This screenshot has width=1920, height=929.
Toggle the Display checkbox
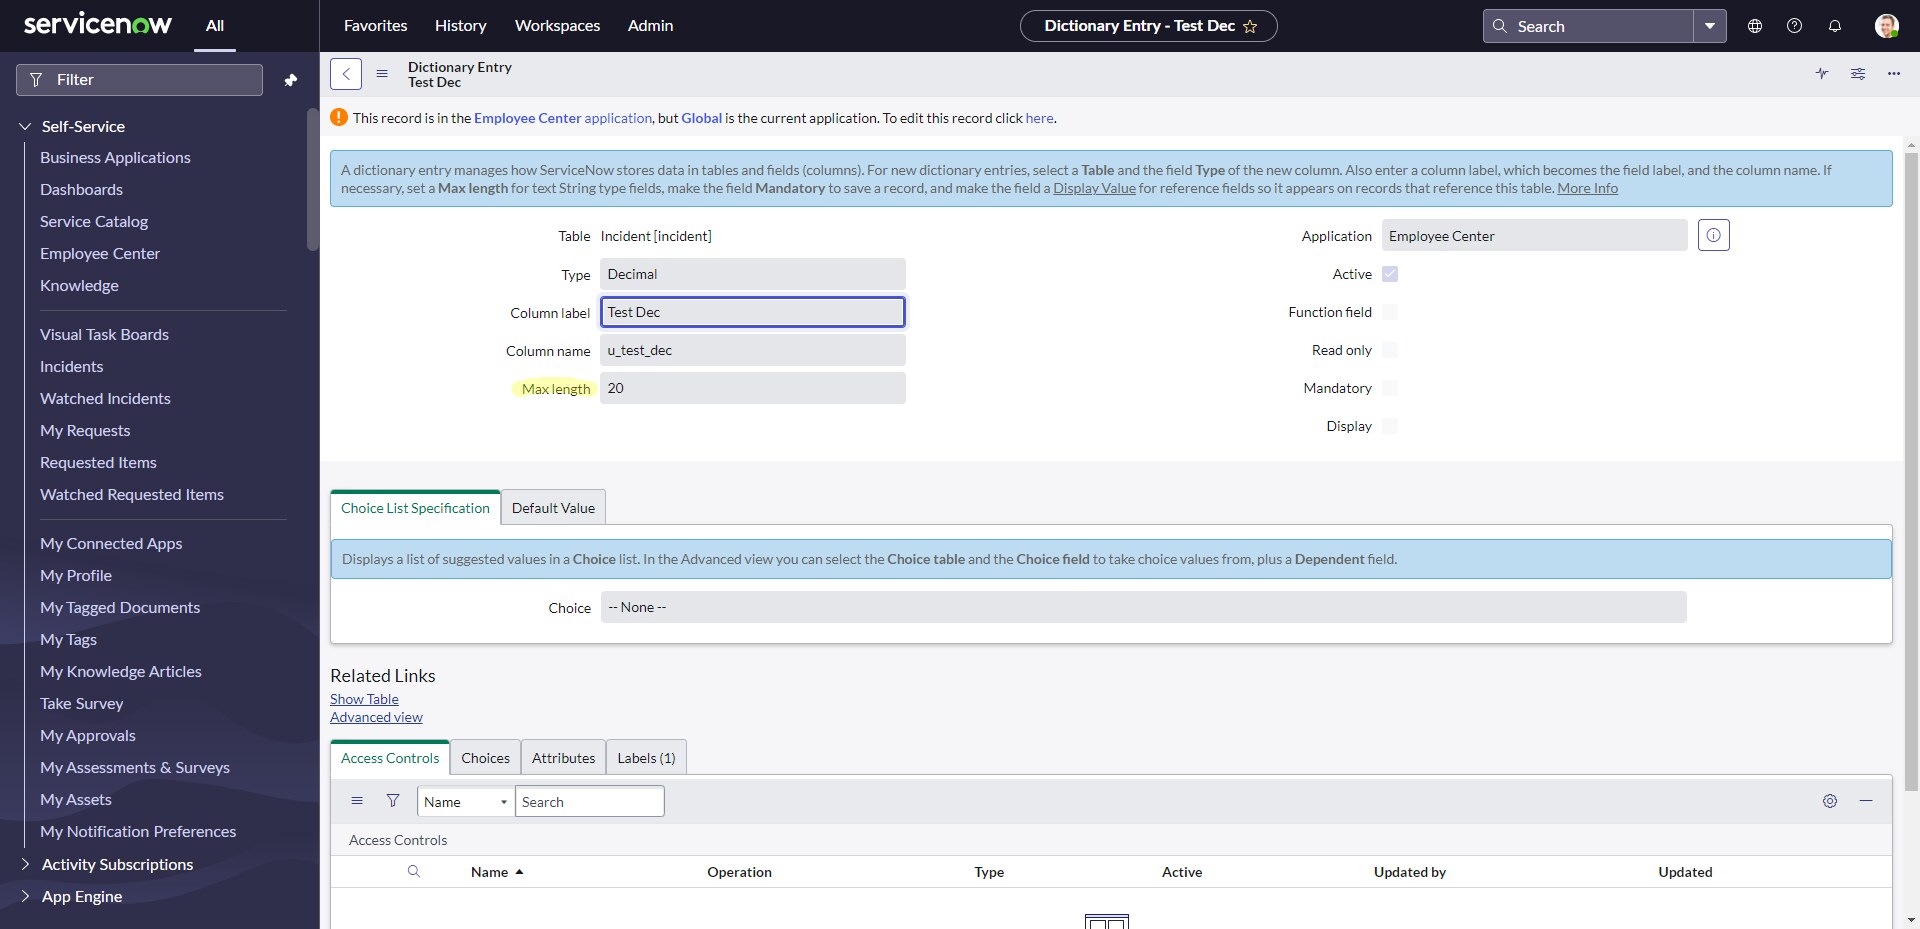click(1390, 426)
